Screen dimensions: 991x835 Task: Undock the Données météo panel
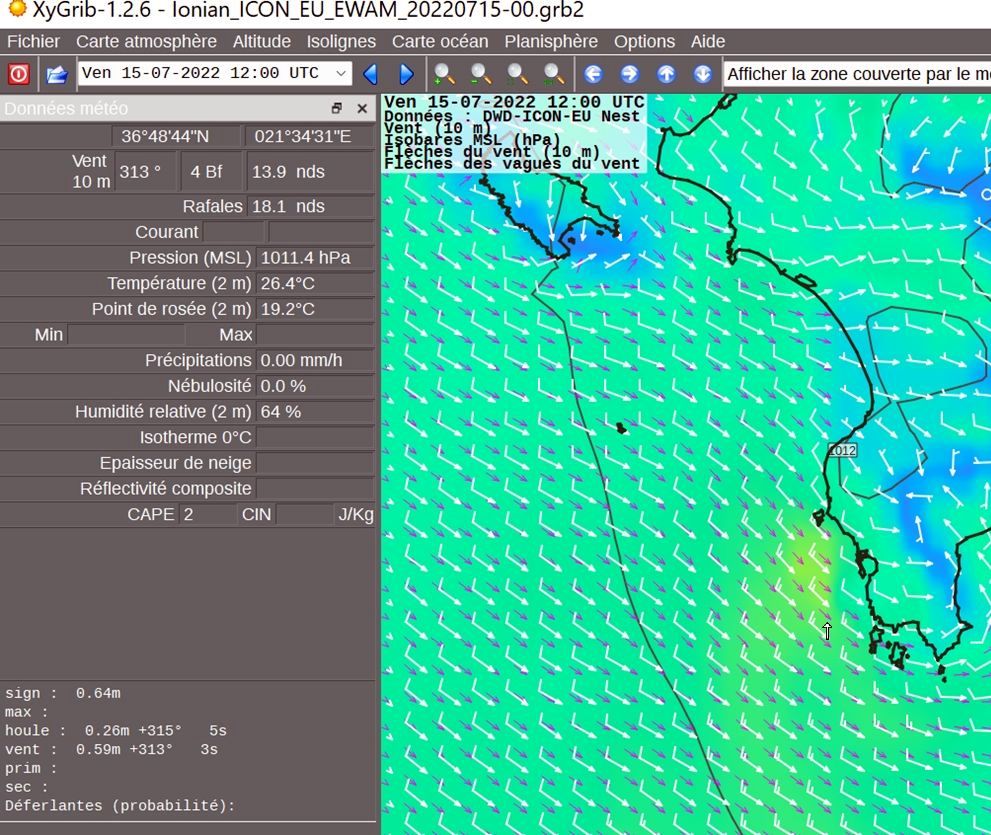(x=336, y=109)
